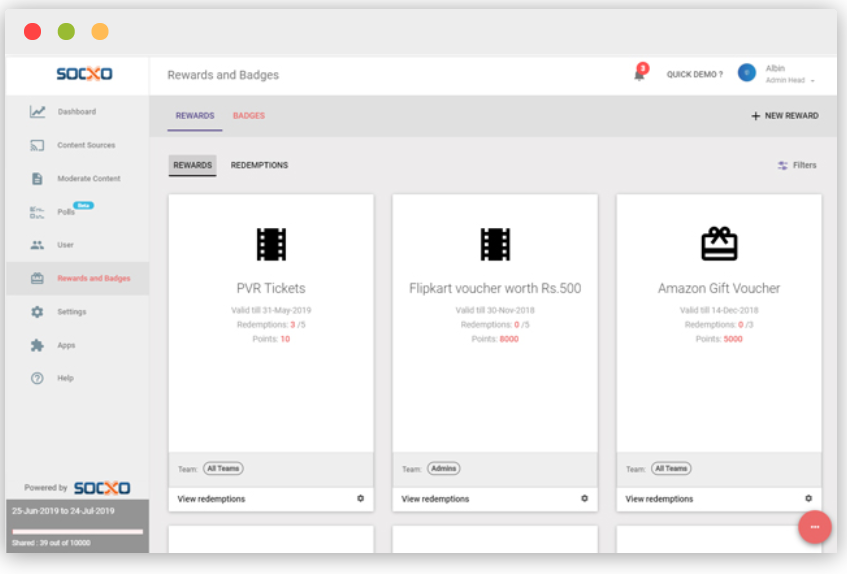847x574 pixels.
Task: Click the All Teams chip on Amazon card
Action: pyautogui.click(x=671, y=469)
